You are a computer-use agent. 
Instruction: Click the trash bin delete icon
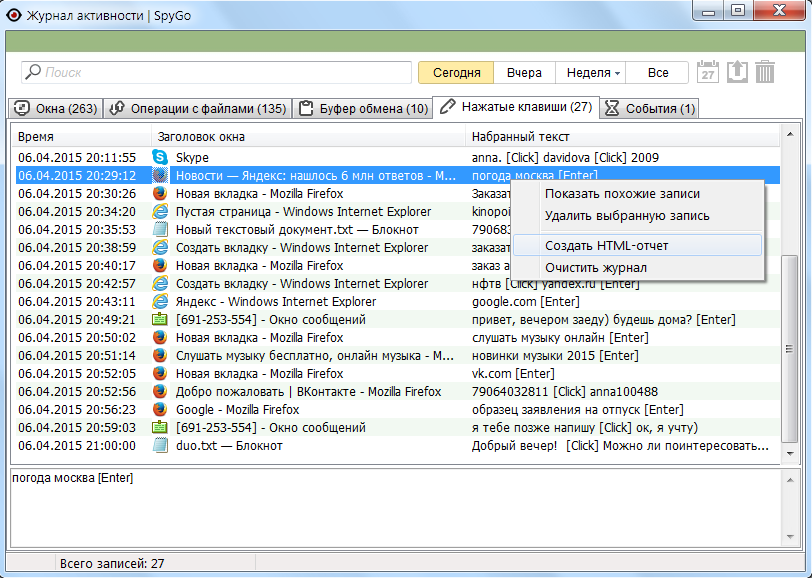(x=765, y=72)
